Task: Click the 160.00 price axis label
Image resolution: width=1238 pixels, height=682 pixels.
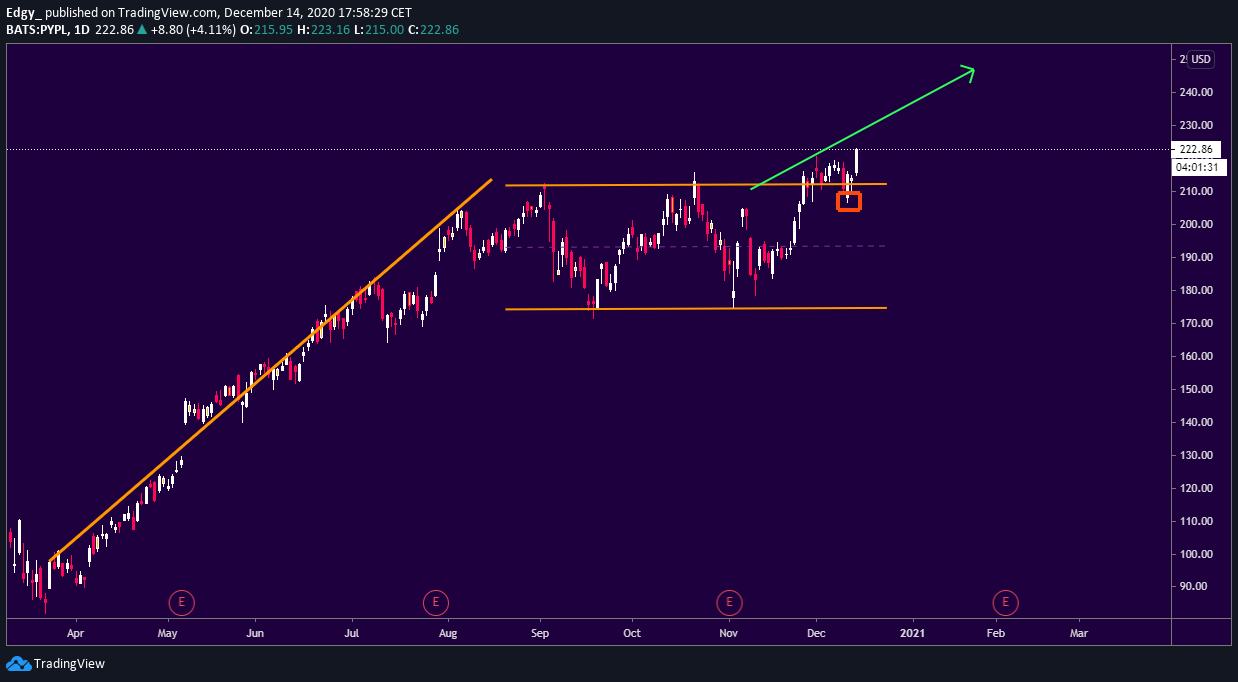Action: (x=1197, y=356)
